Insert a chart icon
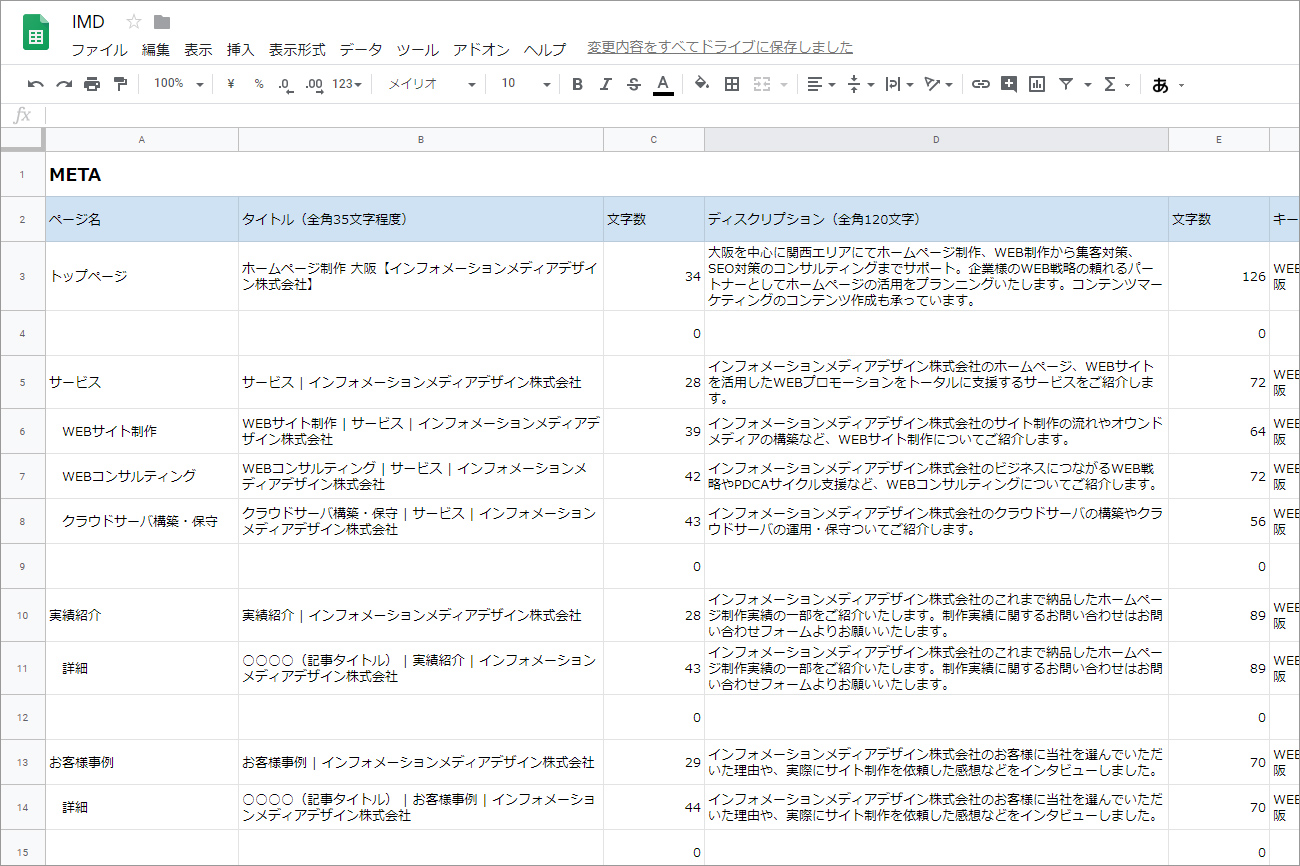Viewport: 1300px width, 866px height. (x=1037, y=84)
